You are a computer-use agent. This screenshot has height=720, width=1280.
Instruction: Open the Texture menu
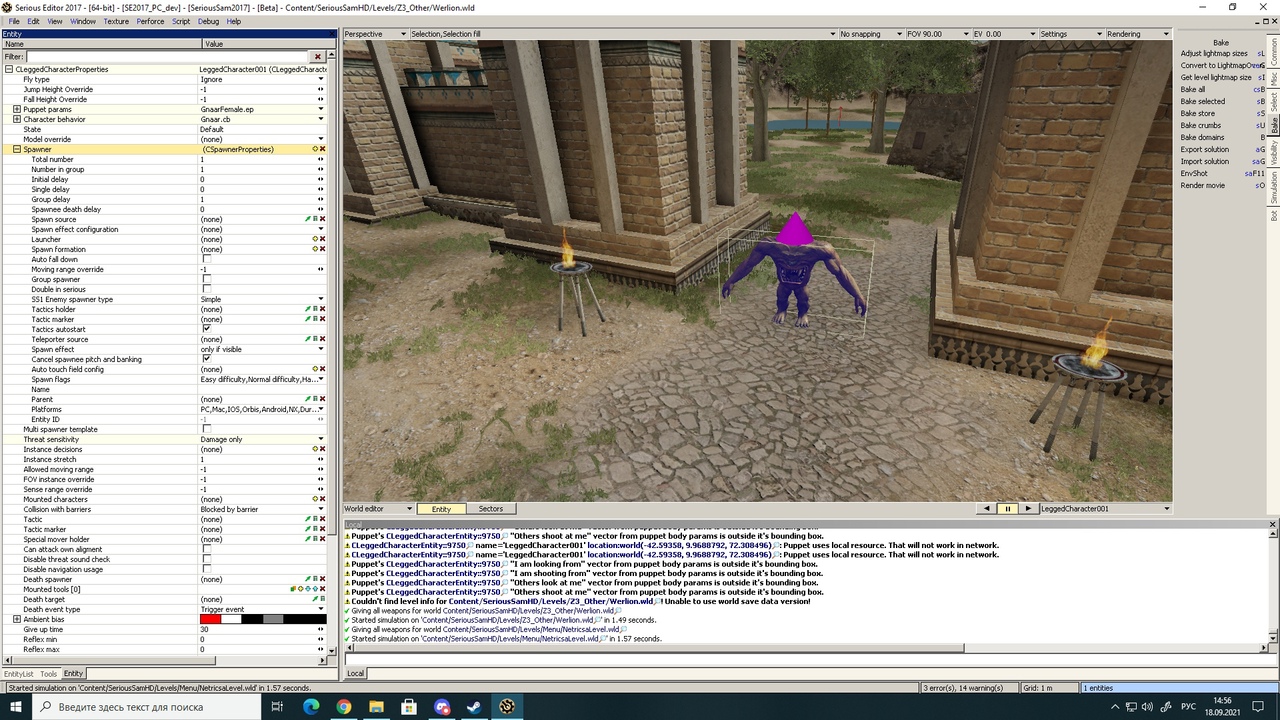click(116, 21)
